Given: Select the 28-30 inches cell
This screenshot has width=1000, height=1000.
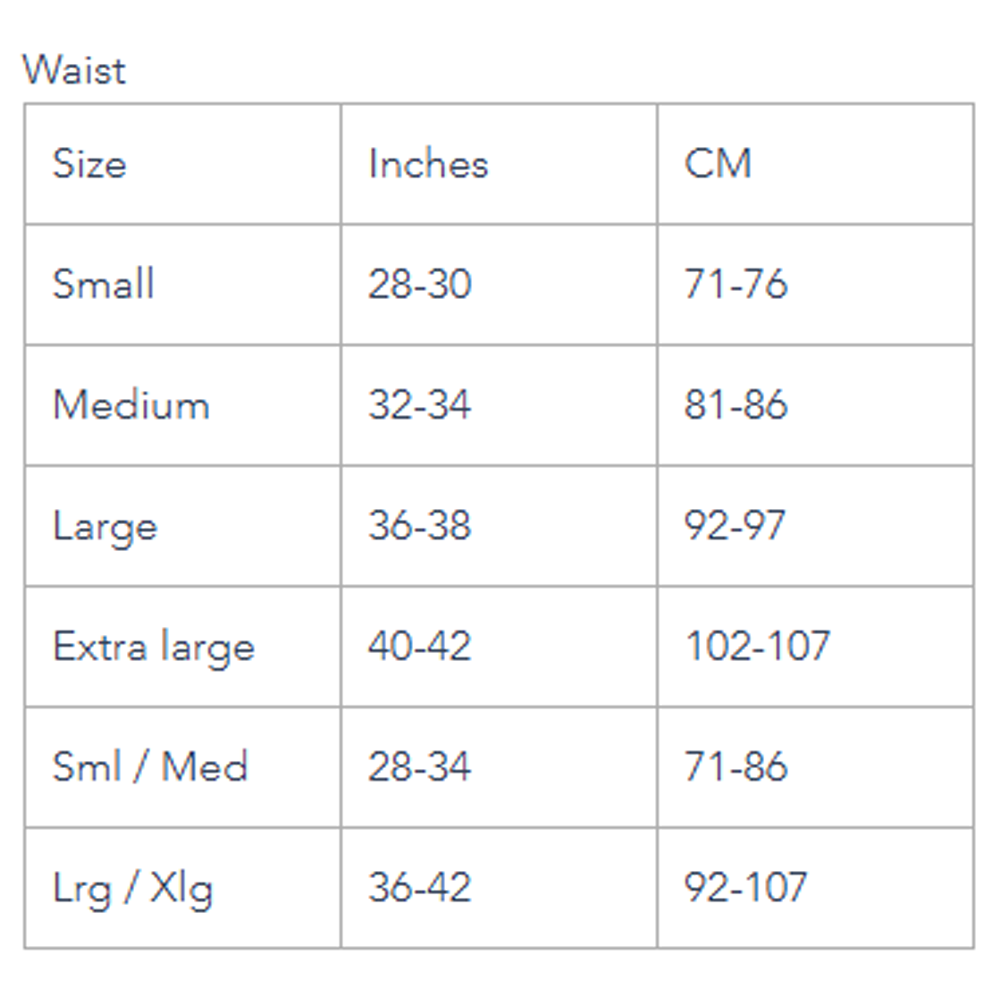Looking at the screenshot, I should tap(419, 285).
